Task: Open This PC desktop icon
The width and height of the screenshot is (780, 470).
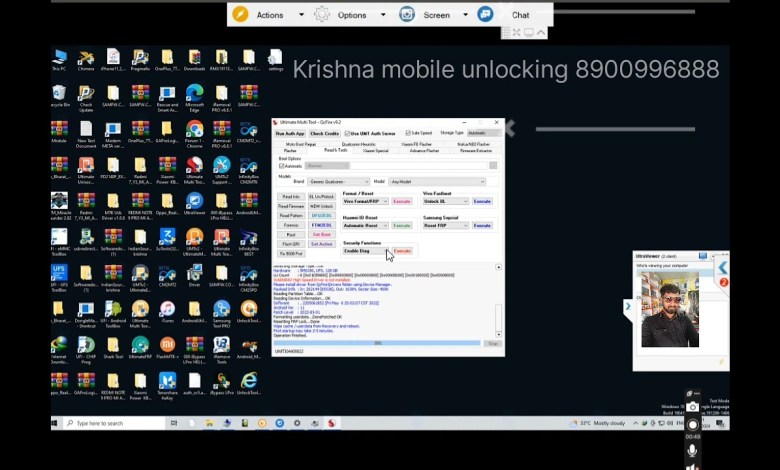Action: tap(59, 61)
